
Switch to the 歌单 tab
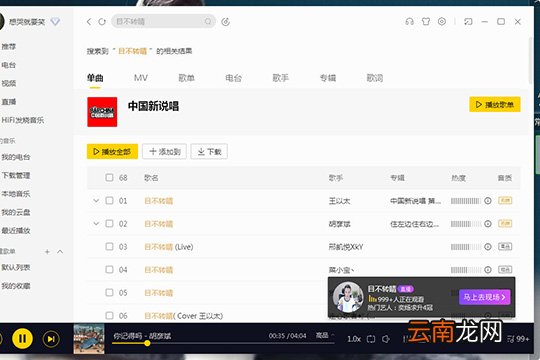187,78
